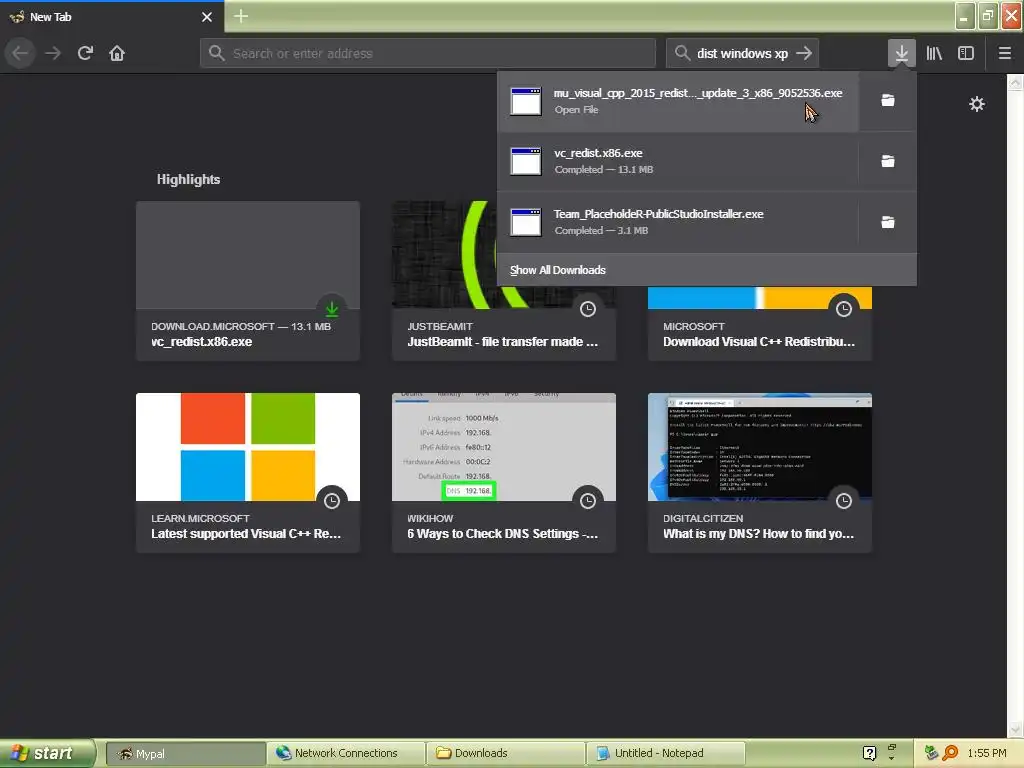This screenshot has height=768, width=1024.
Task: Open containing folder for PublicStudioInstaller.exe
Action: [888, 222]
